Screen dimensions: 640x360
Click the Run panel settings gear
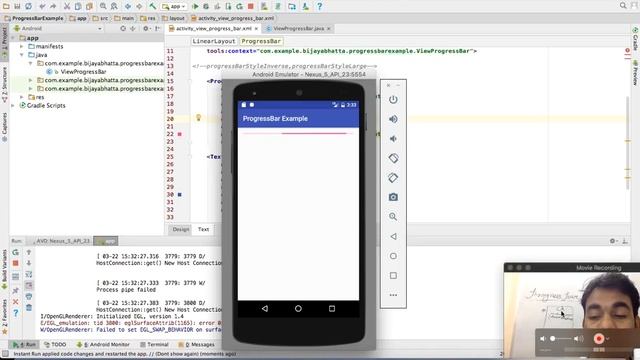point(612,241)
